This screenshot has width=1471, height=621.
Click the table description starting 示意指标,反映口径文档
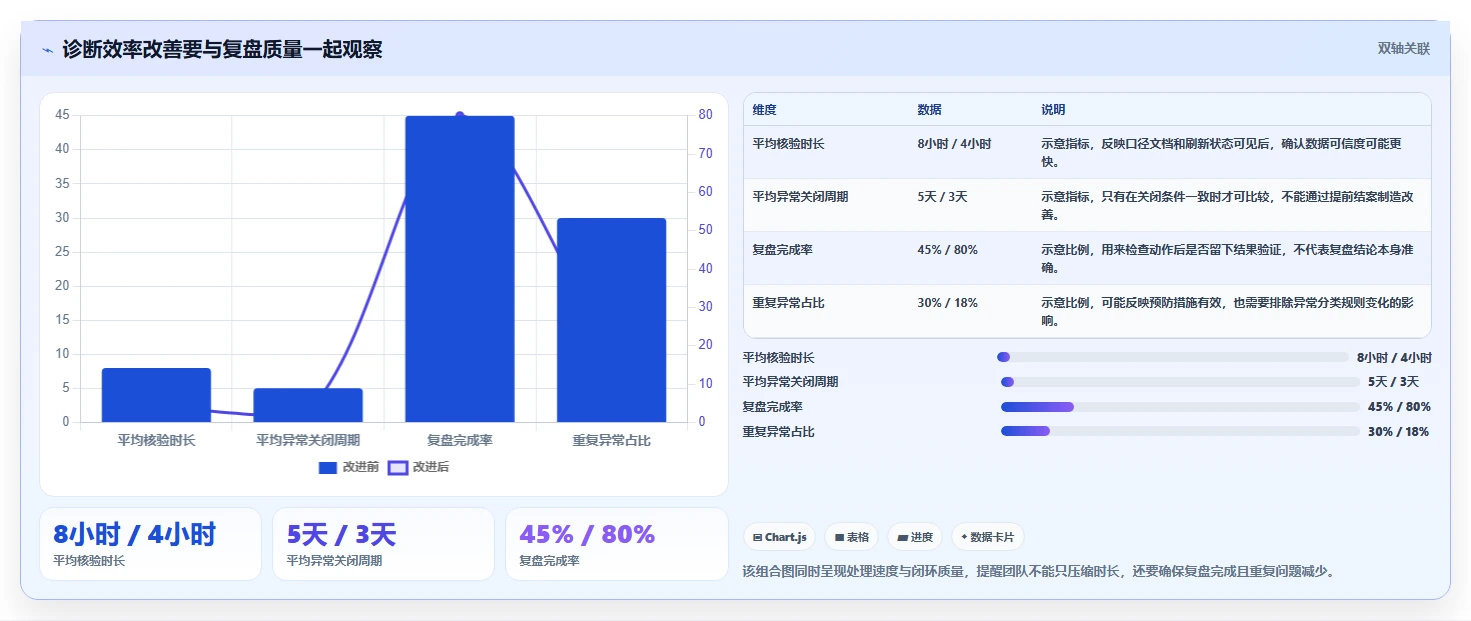[1221, 153]
